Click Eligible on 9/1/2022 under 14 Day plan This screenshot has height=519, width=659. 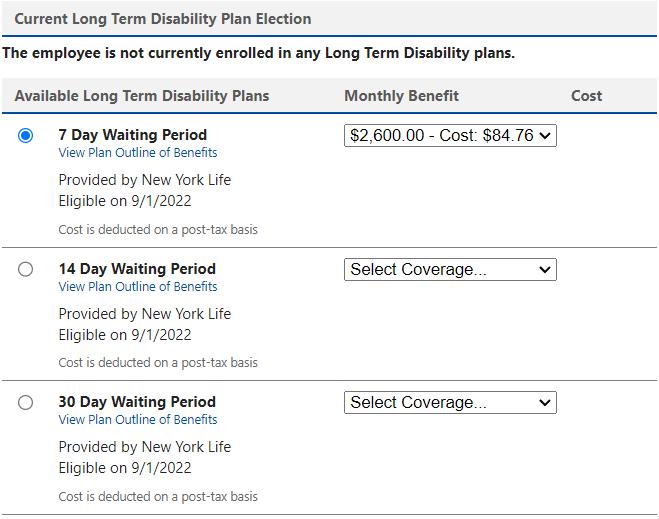(125, 335)
